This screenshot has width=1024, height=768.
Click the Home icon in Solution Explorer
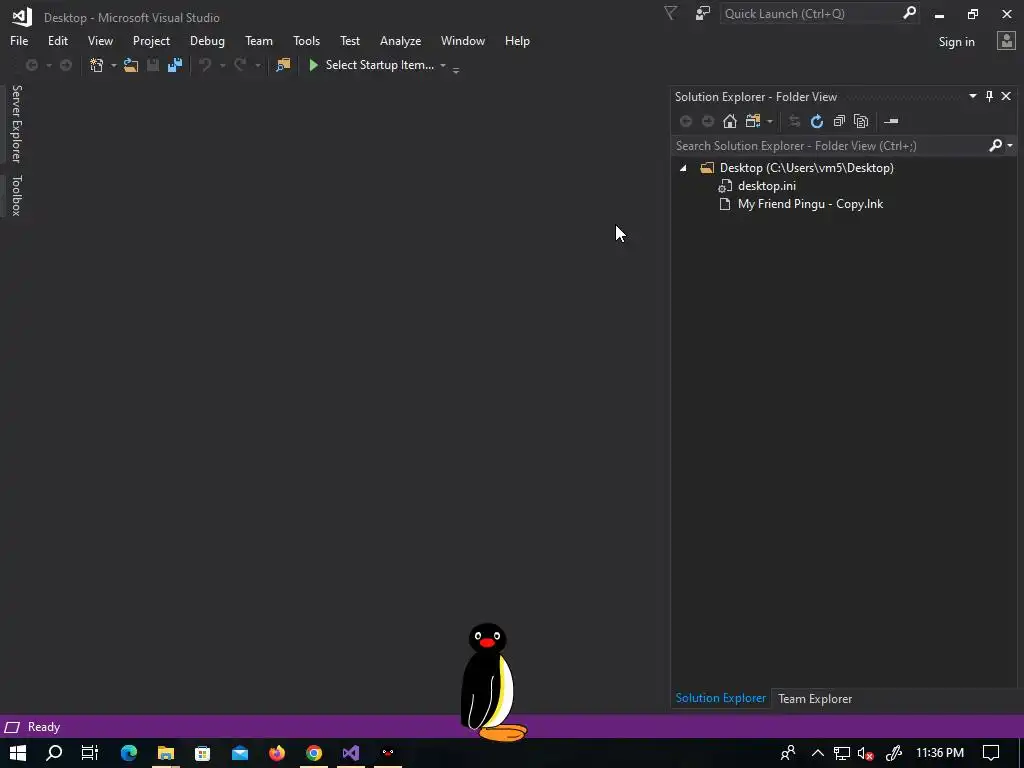tap(729, 121)
